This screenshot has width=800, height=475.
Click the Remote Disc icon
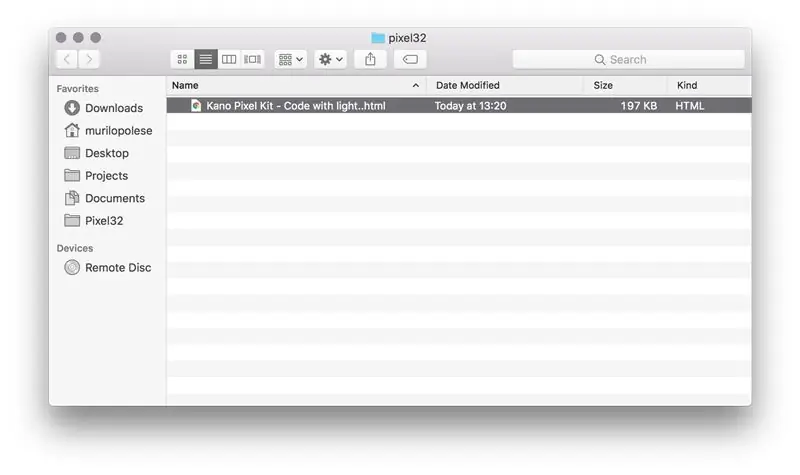(72, 267)
